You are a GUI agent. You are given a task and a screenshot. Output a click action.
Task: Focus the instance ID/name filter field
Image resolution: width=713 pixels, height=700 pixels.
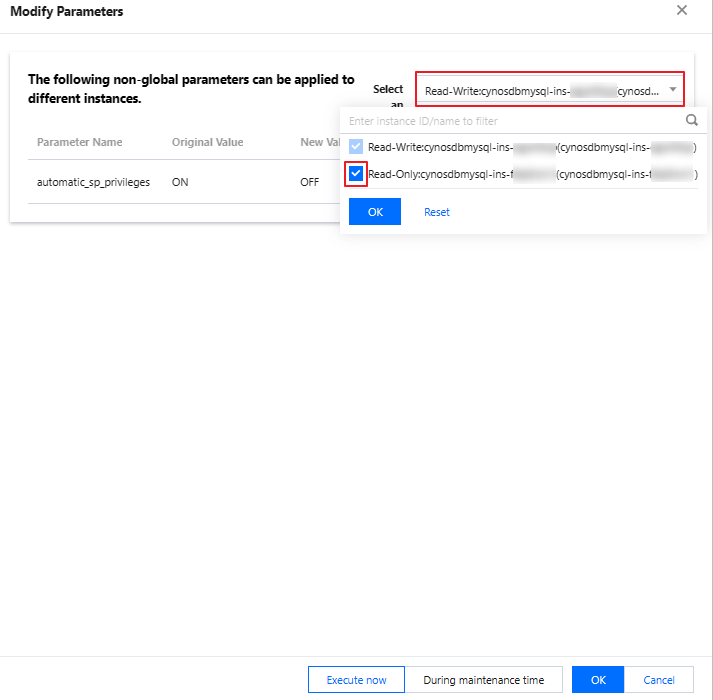coord(516,121)
